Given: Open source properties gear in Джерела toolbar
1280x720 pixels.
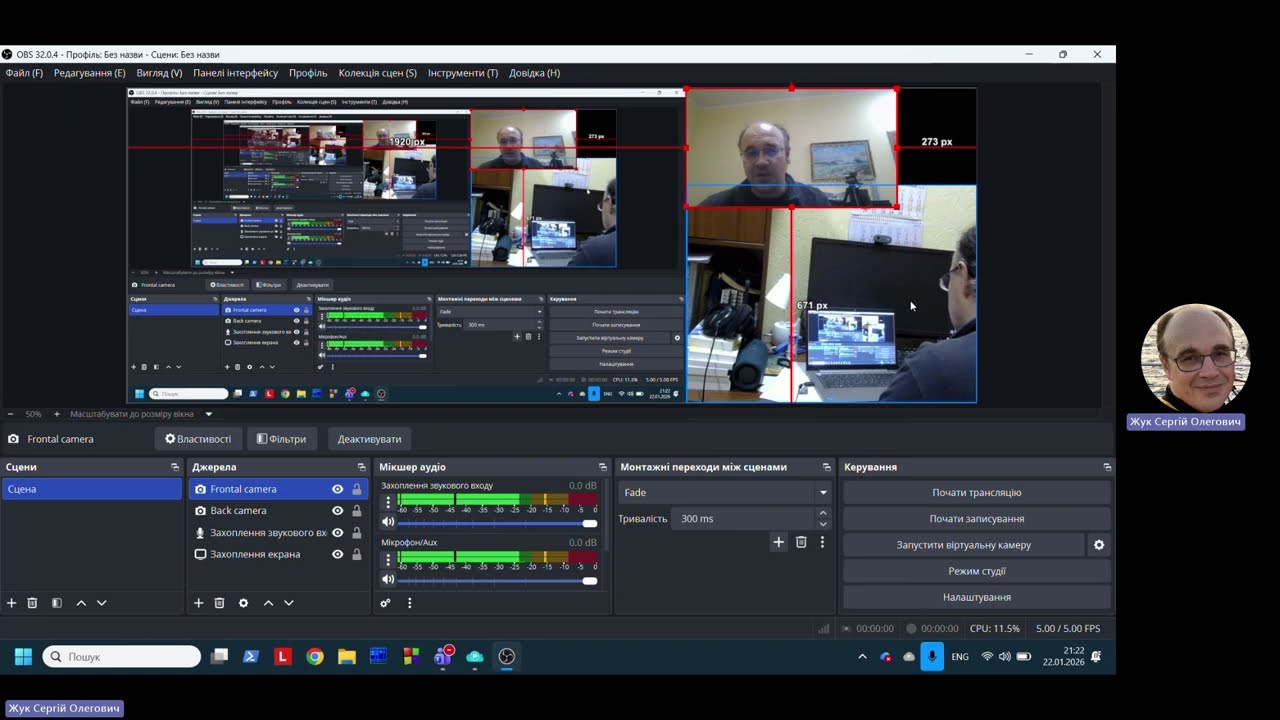Looking at the screenshot, I should [243, 603].
